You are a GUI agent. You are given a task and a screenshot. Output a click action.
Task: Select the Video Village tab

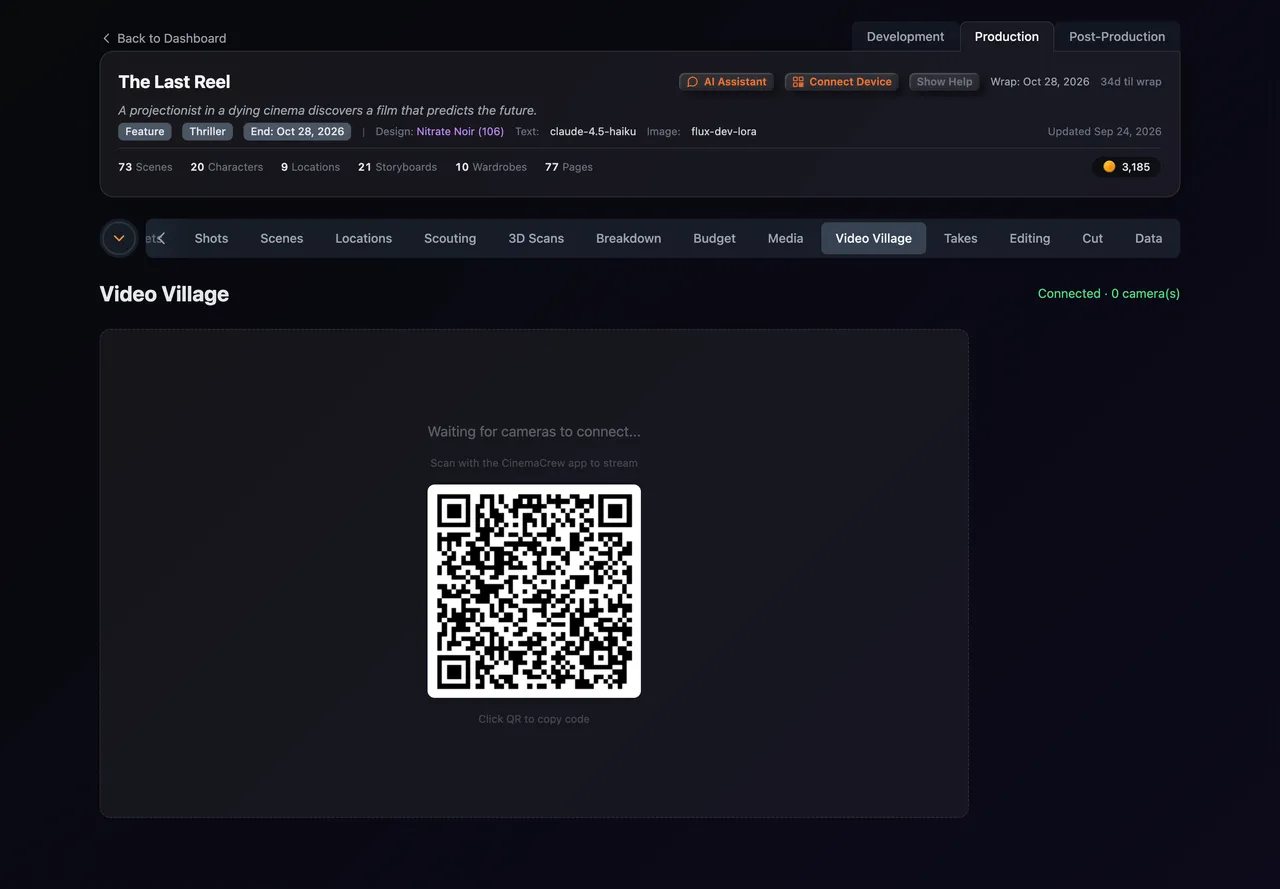[874, 238]
